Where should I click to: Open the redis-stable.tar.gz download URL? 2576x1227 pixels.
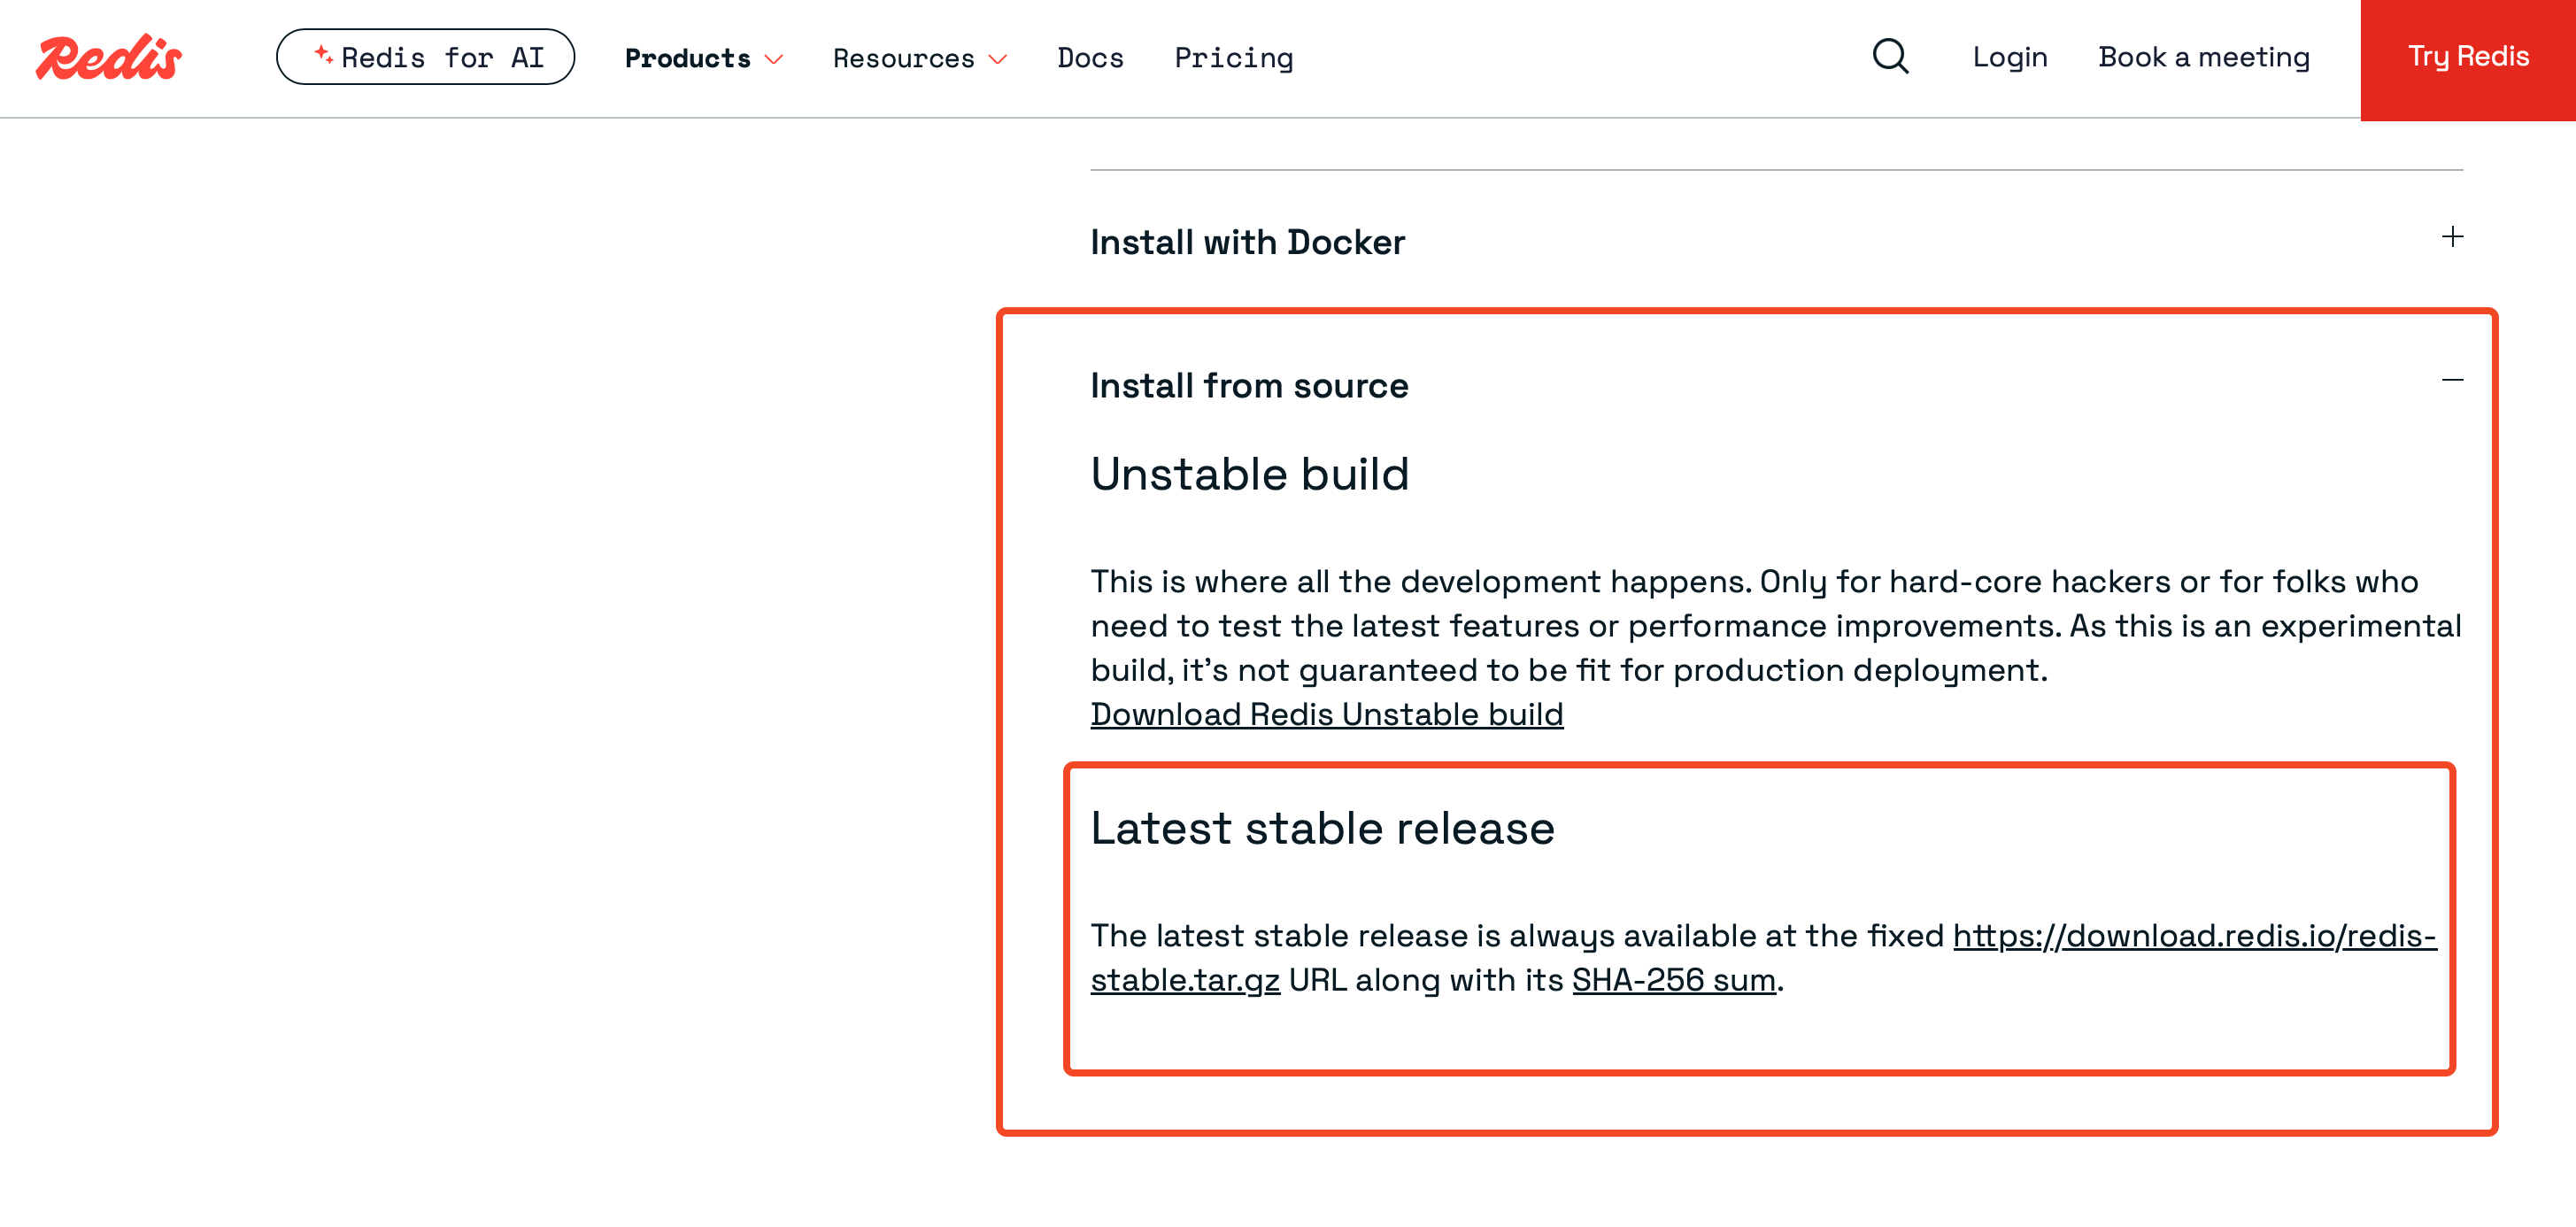point(2193,935)
